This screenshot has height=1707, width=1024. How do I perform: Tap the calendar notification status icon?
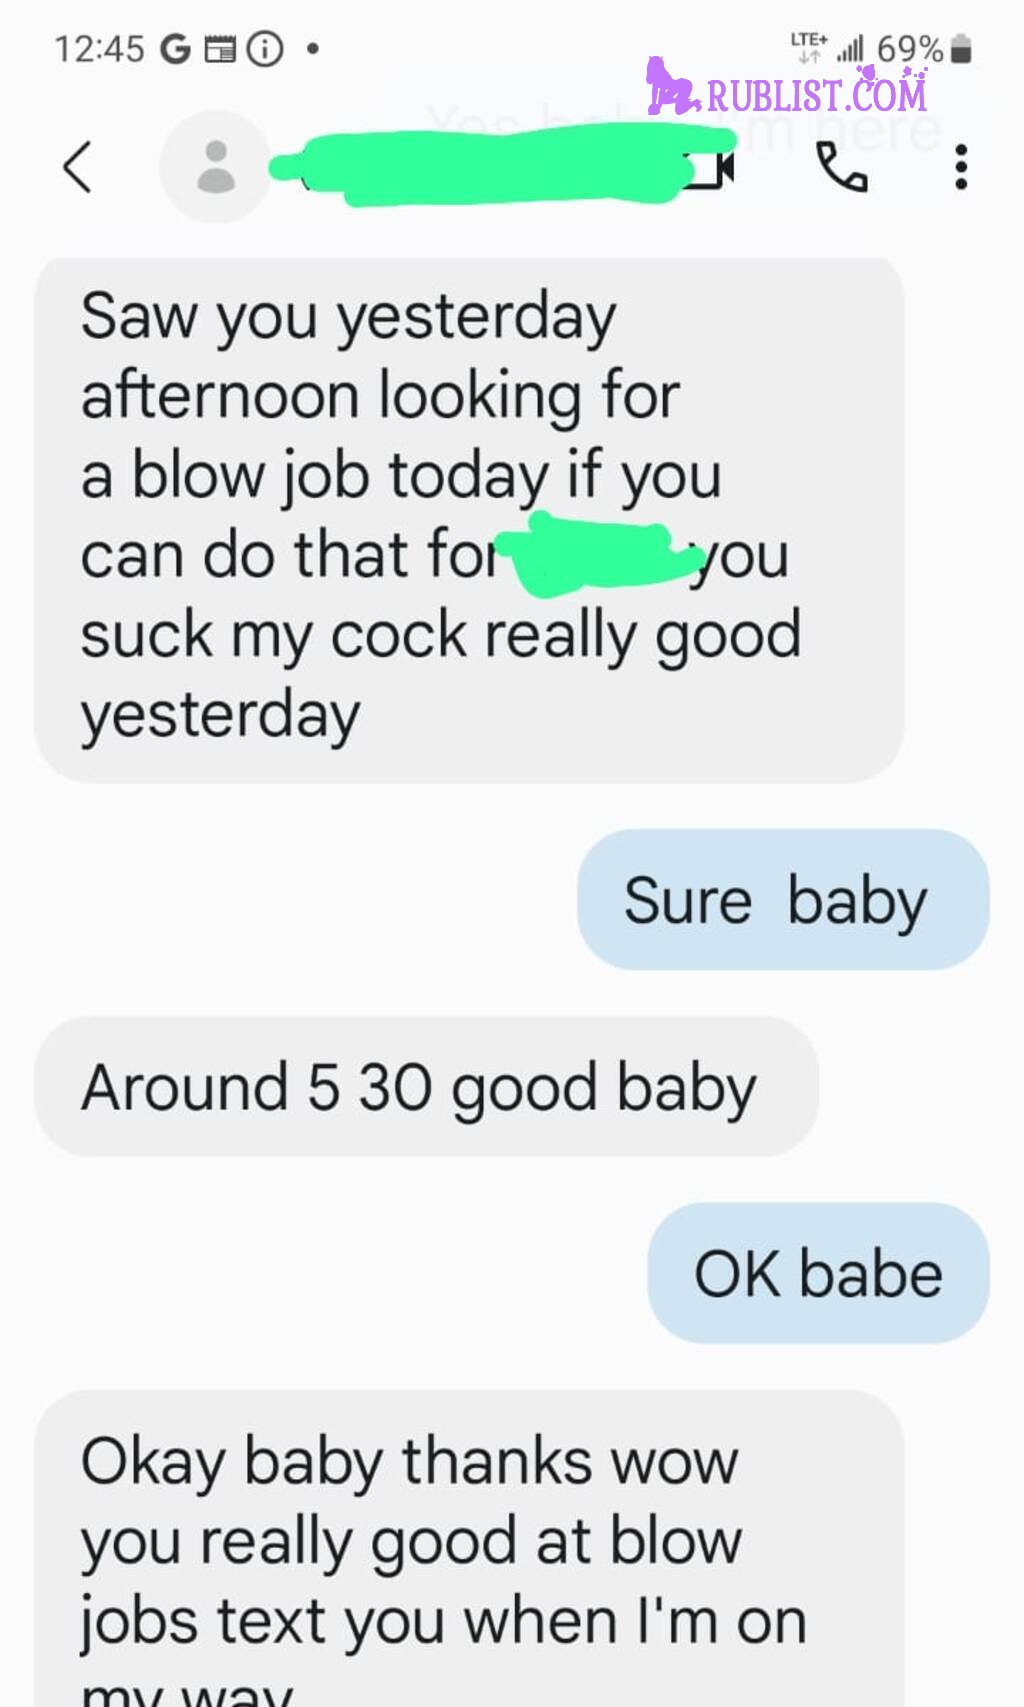click(x=220, y=49)
